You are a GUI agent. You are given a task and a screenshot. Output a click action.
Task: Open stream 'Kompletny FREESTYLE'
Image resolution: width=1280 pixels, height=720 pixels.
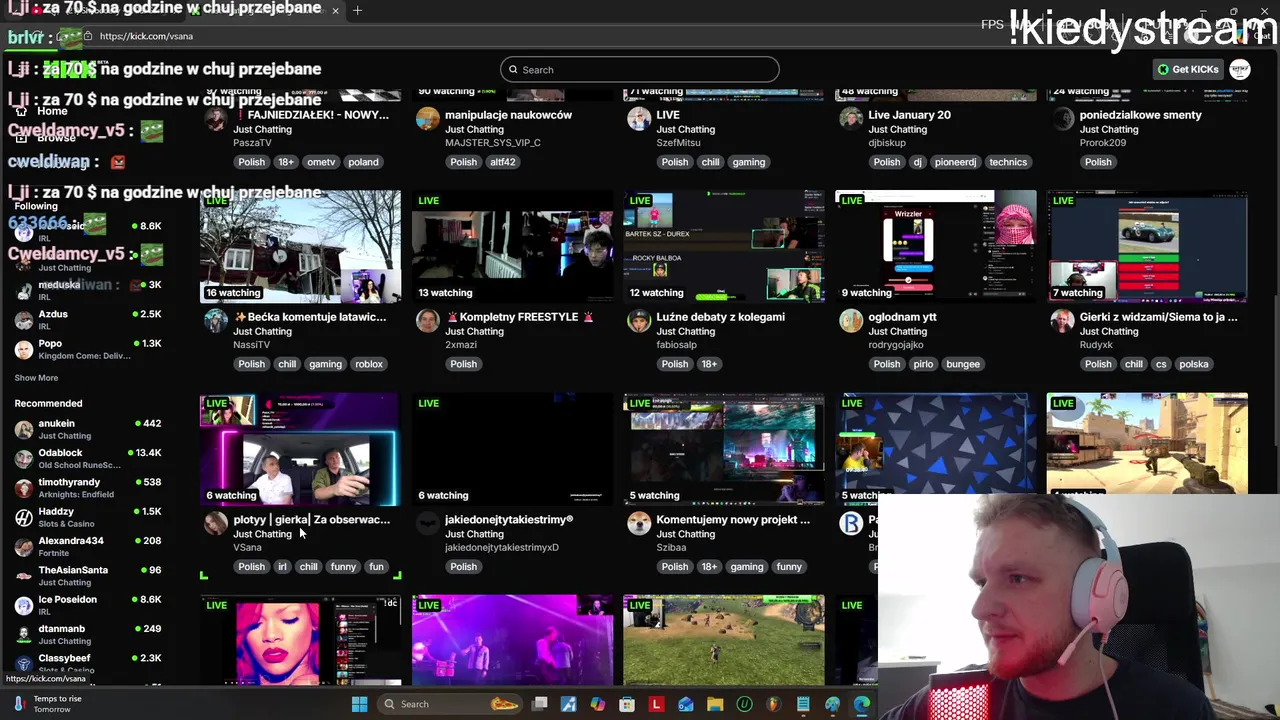coord(520,317)
